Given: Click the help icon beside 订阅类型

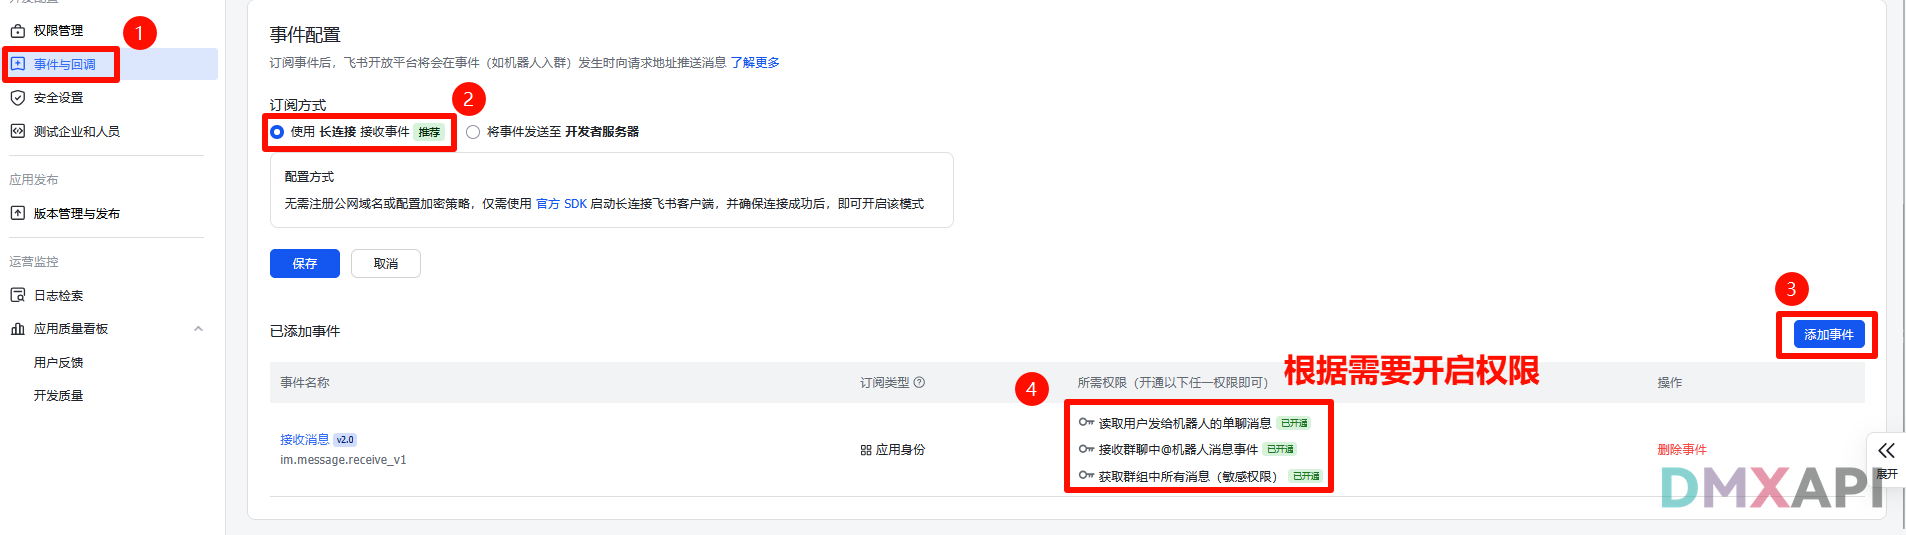Looking at the screenshot, I should (x=919, y=382).
